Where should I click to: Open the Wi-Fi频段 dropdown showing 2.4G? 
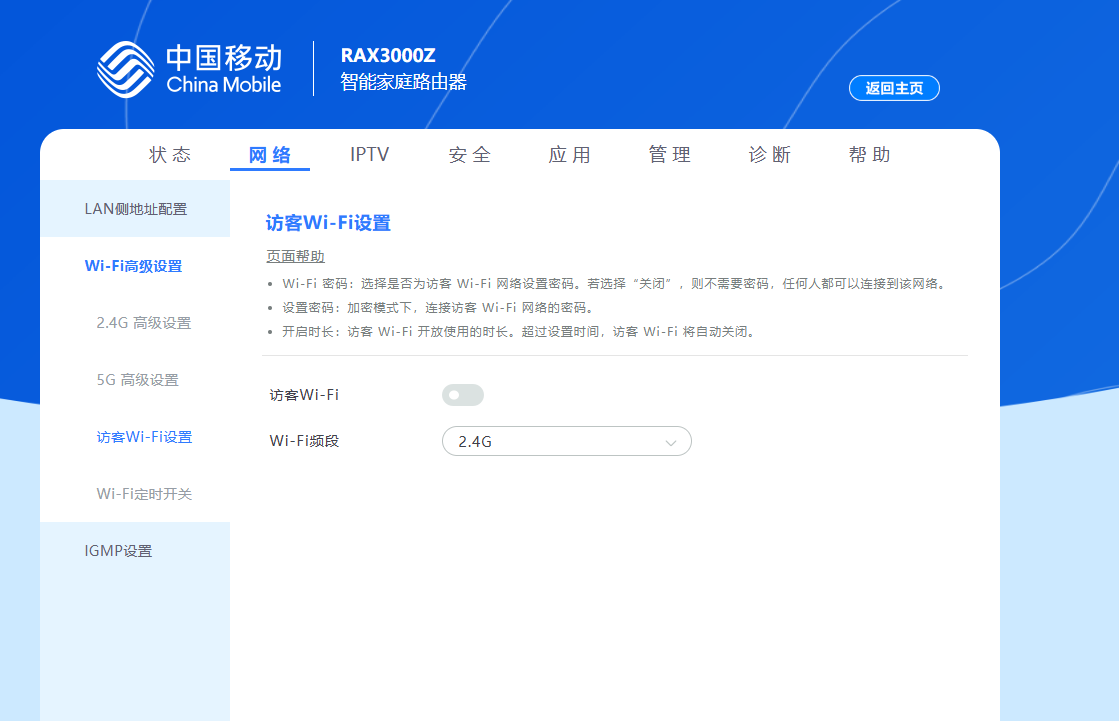tap(567, 441)
